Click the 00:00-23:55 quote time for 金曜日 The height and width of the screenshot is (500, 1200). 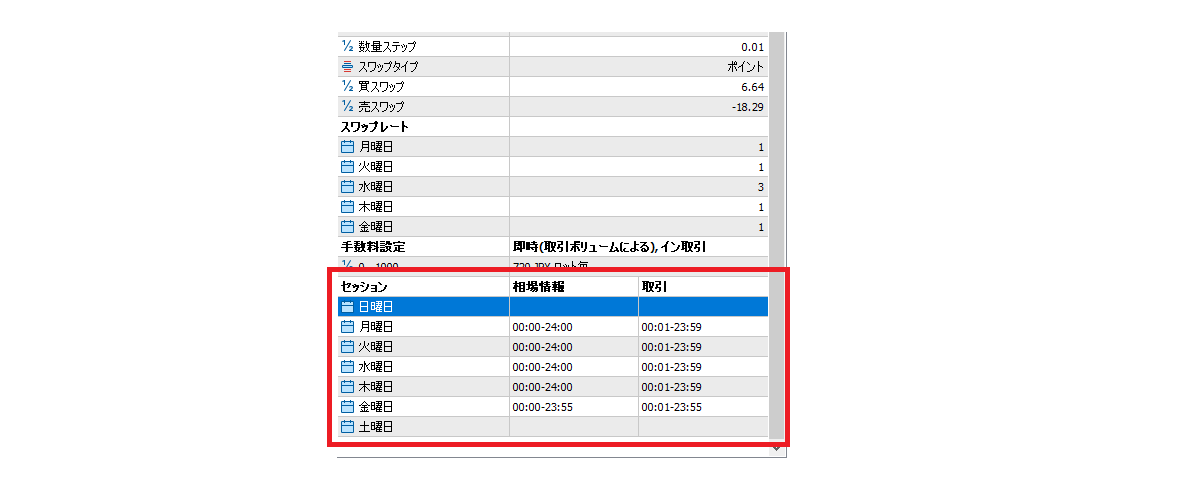(542, 406)
